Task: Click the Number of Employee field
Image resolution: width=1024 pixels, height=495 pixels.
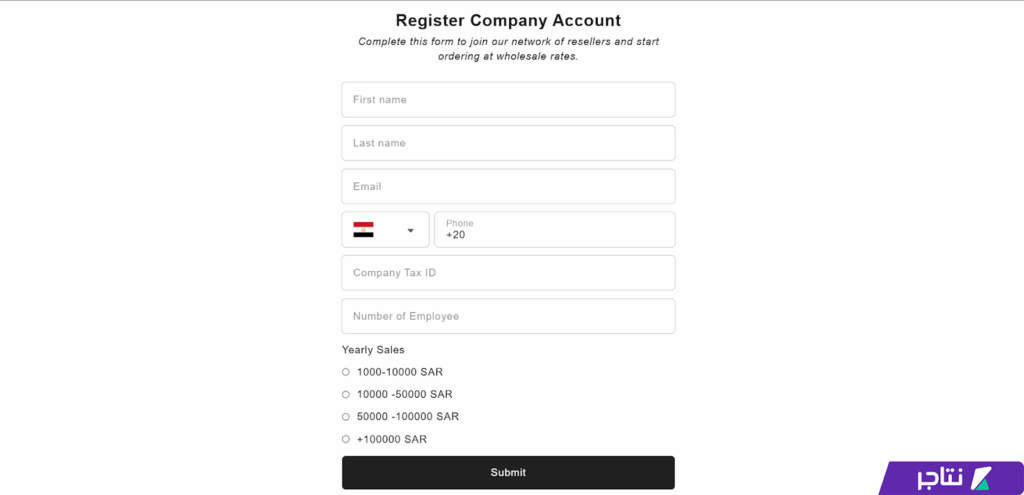Action: 508,317
